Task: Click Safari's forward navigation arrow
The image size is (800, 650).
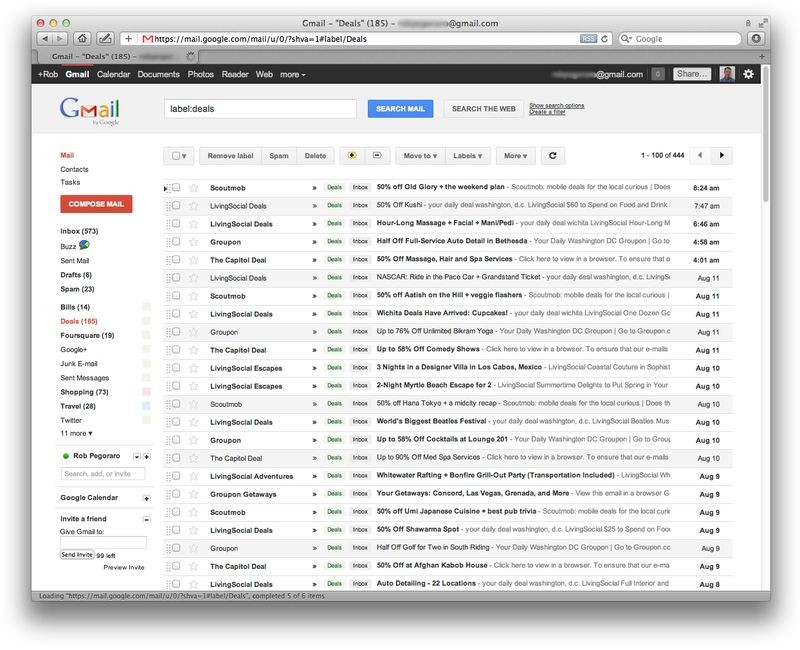Action: 60,39
